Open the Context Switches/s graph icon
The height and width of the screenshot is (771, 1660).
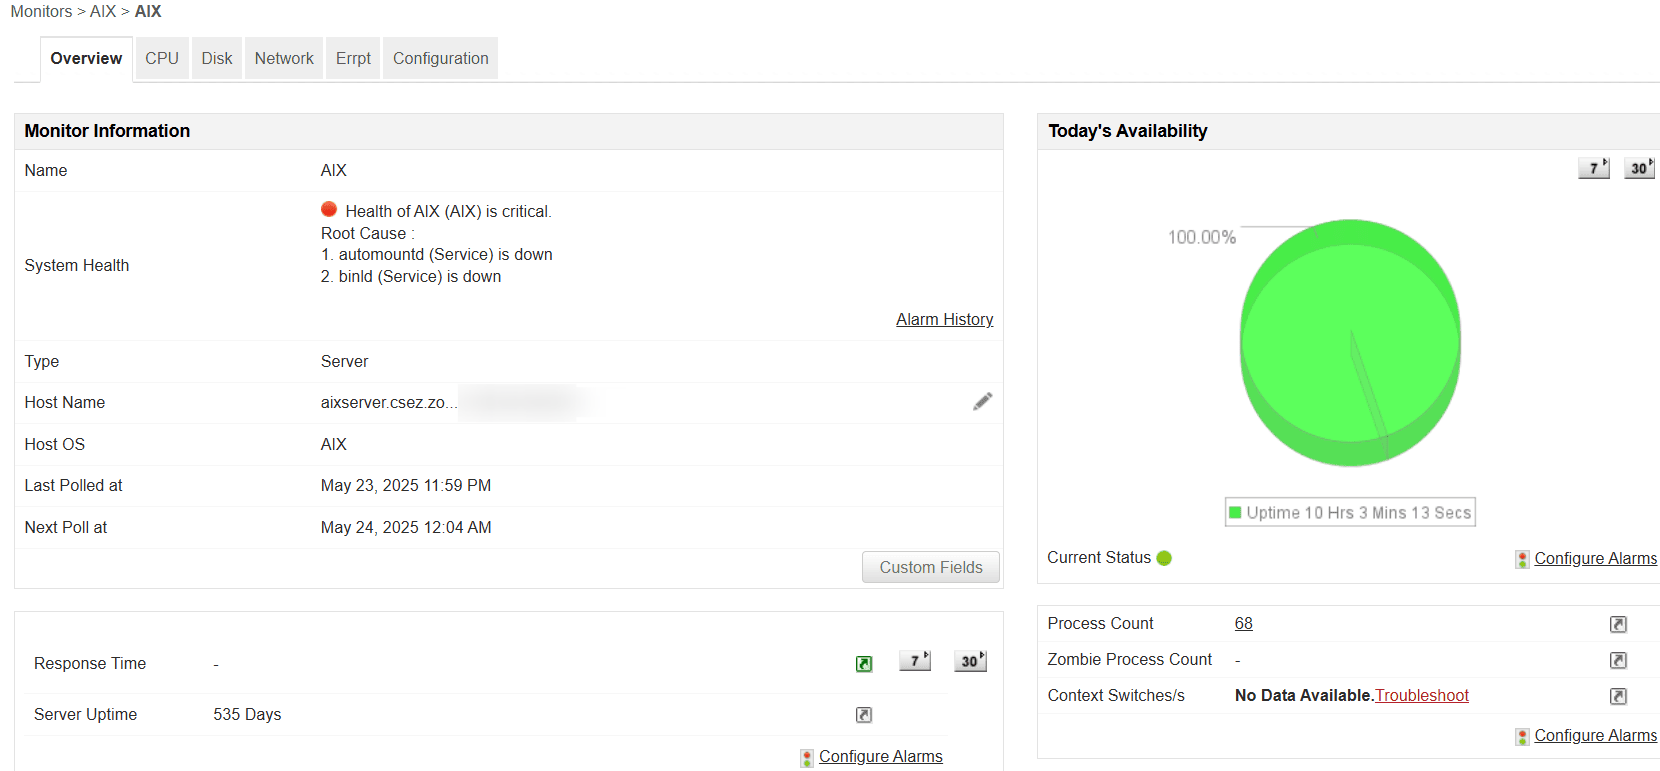tap(1619, 694)
